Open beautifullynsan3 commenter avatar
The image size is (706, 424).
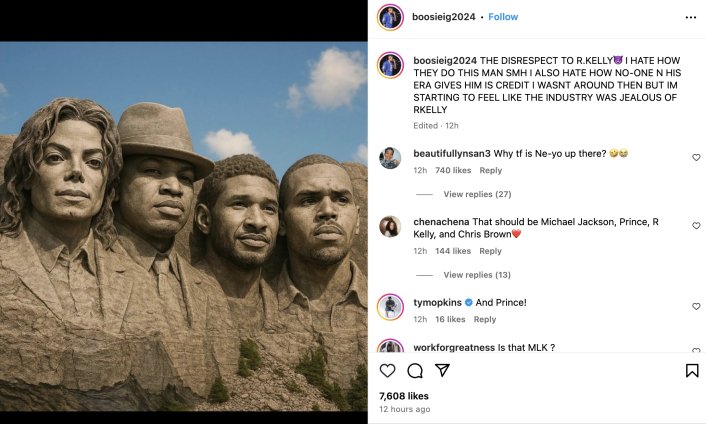point(390,158)
